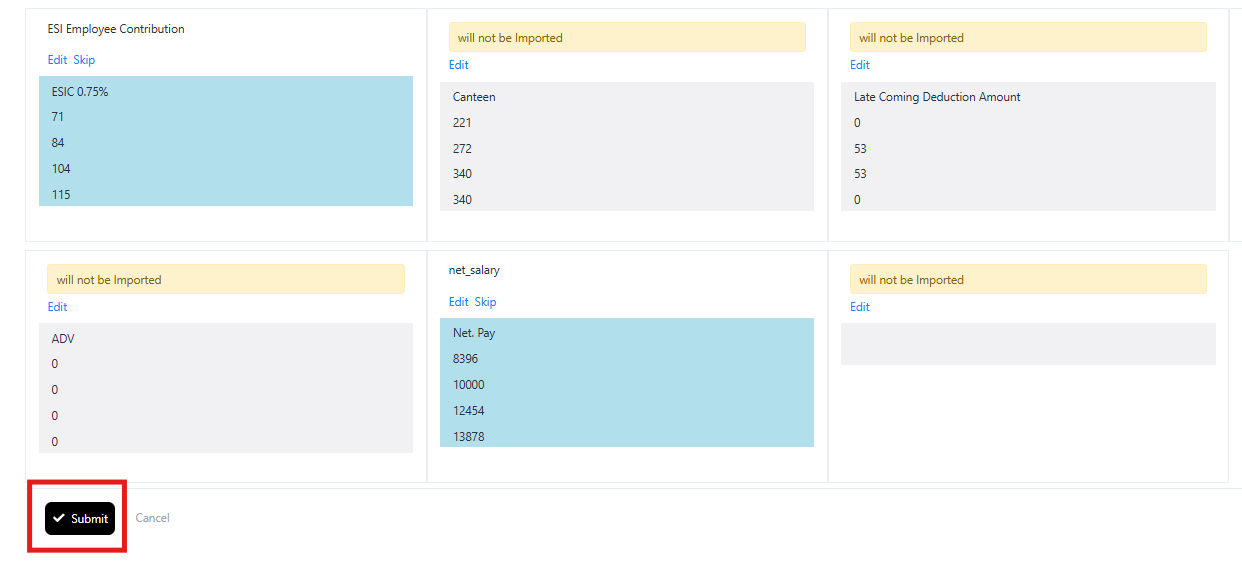Edit the Canteen column mapping
Viewport: 1242px width, 564px height.
click(x=458, y=65)
